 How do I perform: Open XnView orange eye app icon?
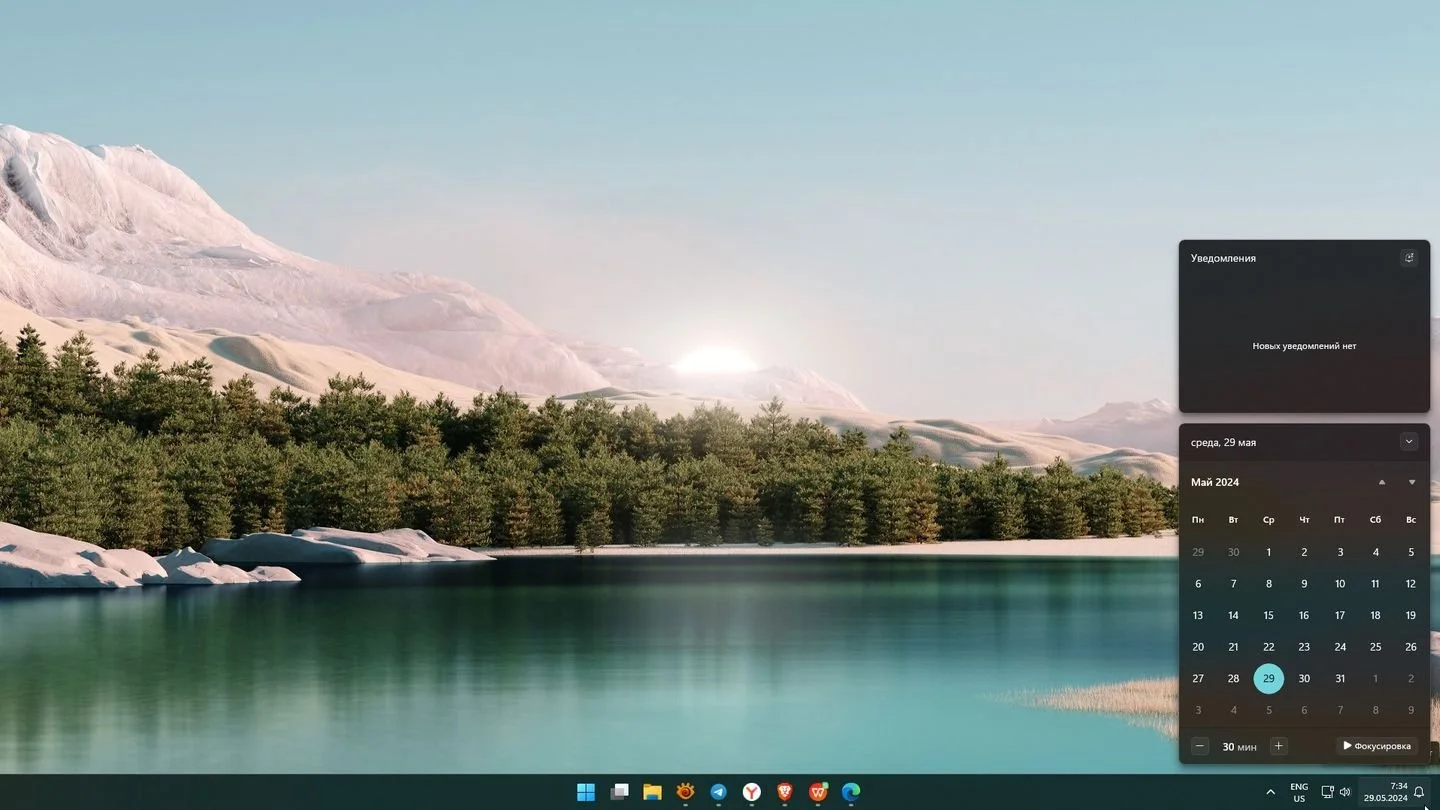(685, 792)
